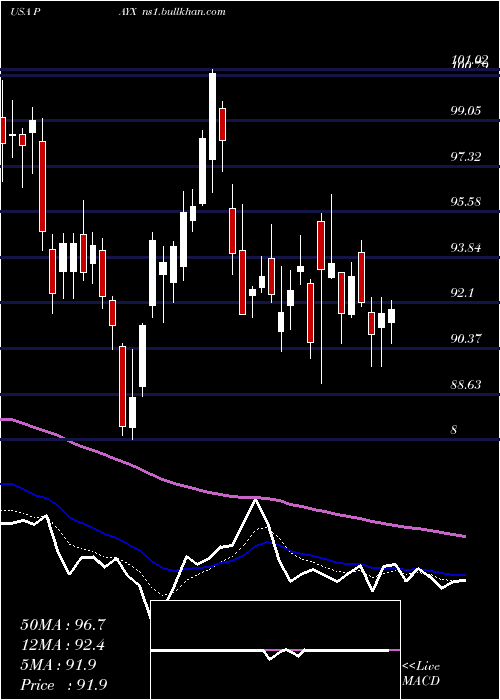Click the 90.37 price axis label
The width and height of the screenshot is (500, 700).
[466, 338]
